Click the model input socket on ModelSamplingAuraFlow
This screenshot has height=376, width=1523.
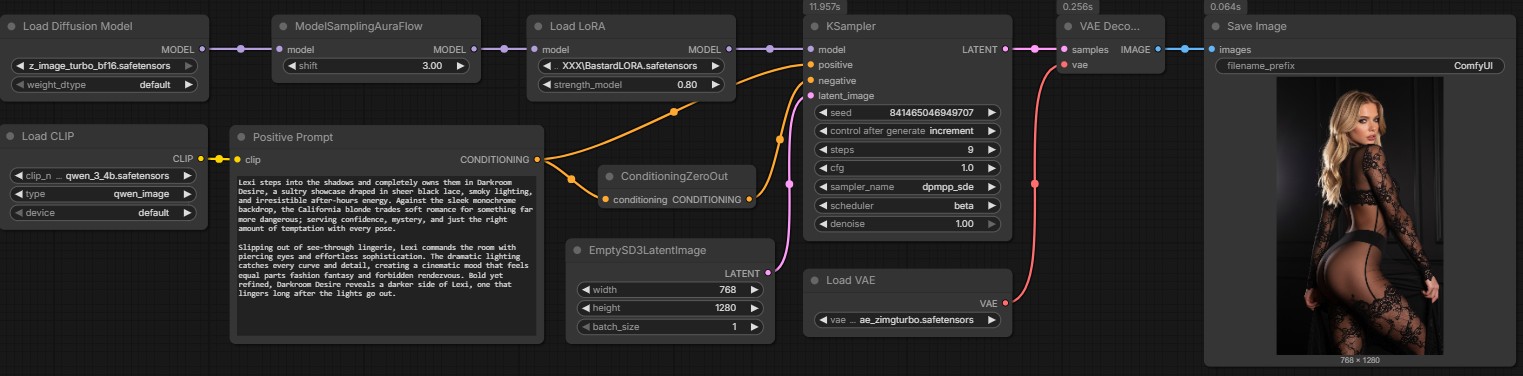click(x=279, y=49)
